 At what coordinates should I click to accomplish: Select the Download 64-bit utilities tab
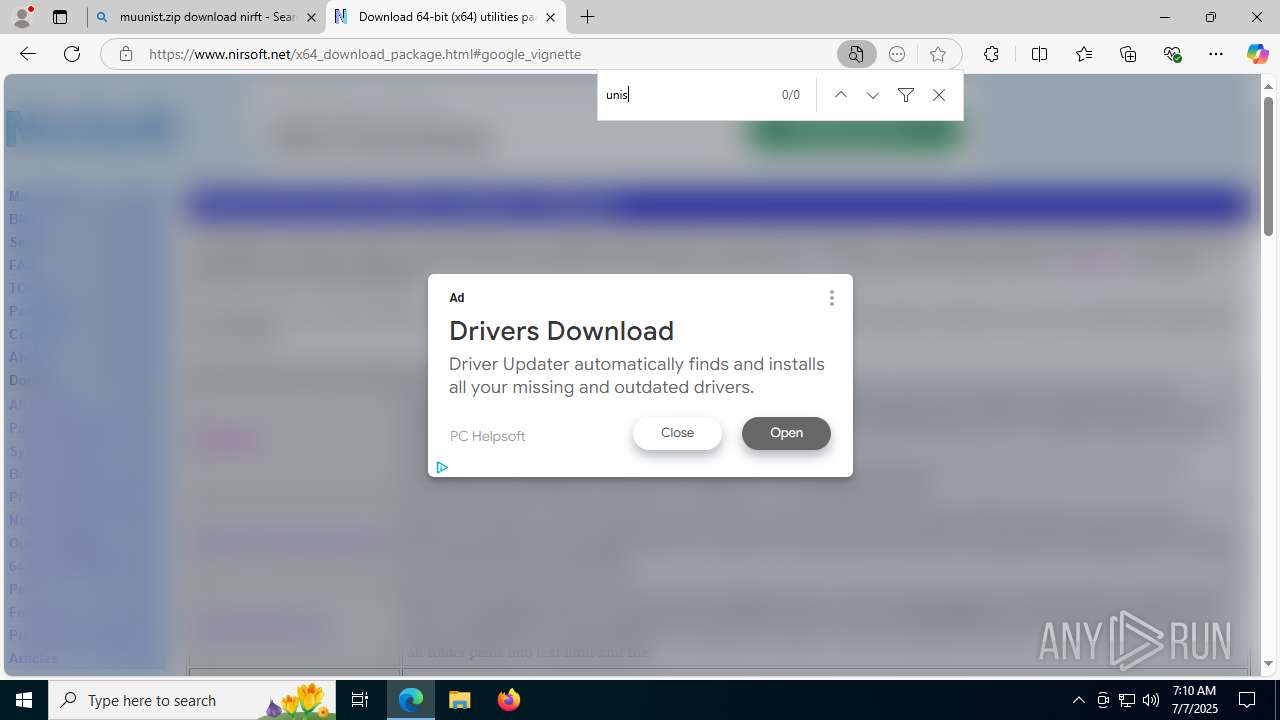(x=445, y=17)
